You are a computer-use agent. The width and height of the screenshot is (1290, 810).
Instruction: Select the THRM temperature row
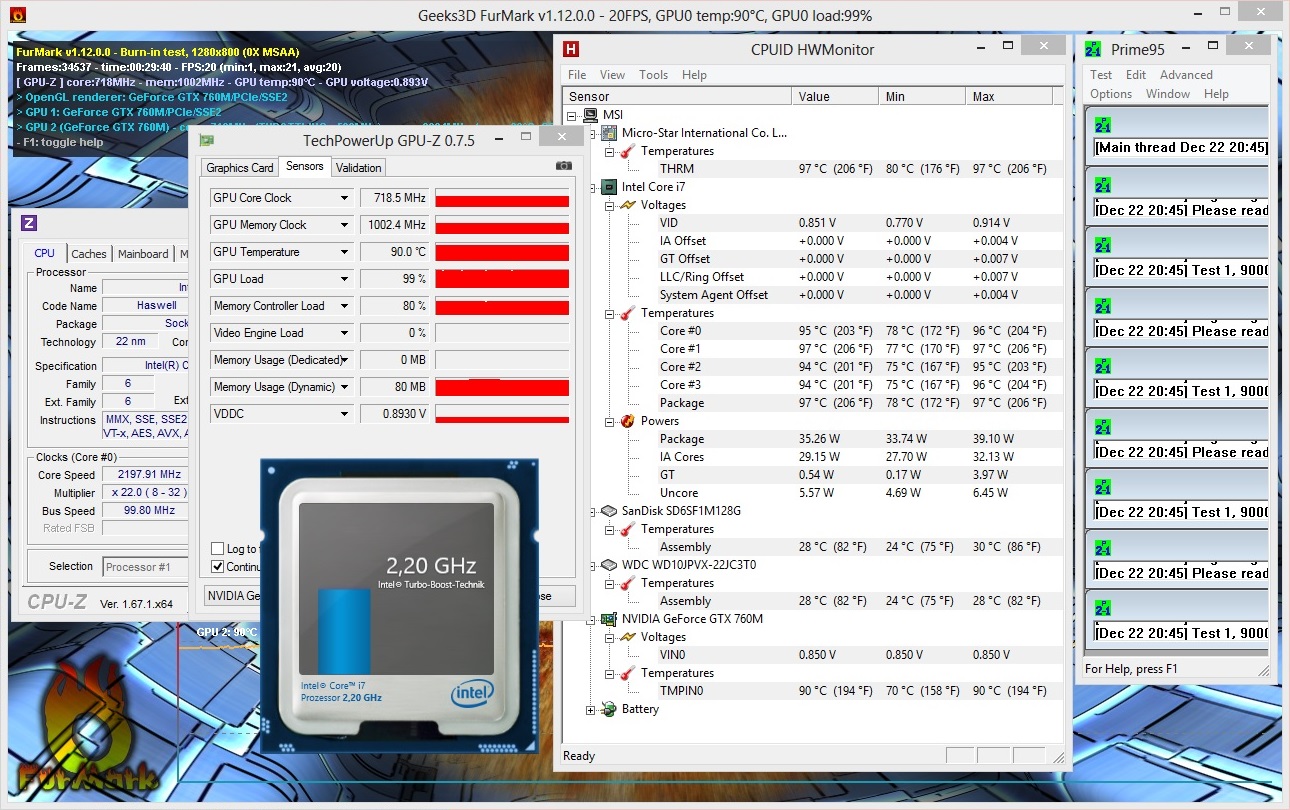[x=812, y=169]
